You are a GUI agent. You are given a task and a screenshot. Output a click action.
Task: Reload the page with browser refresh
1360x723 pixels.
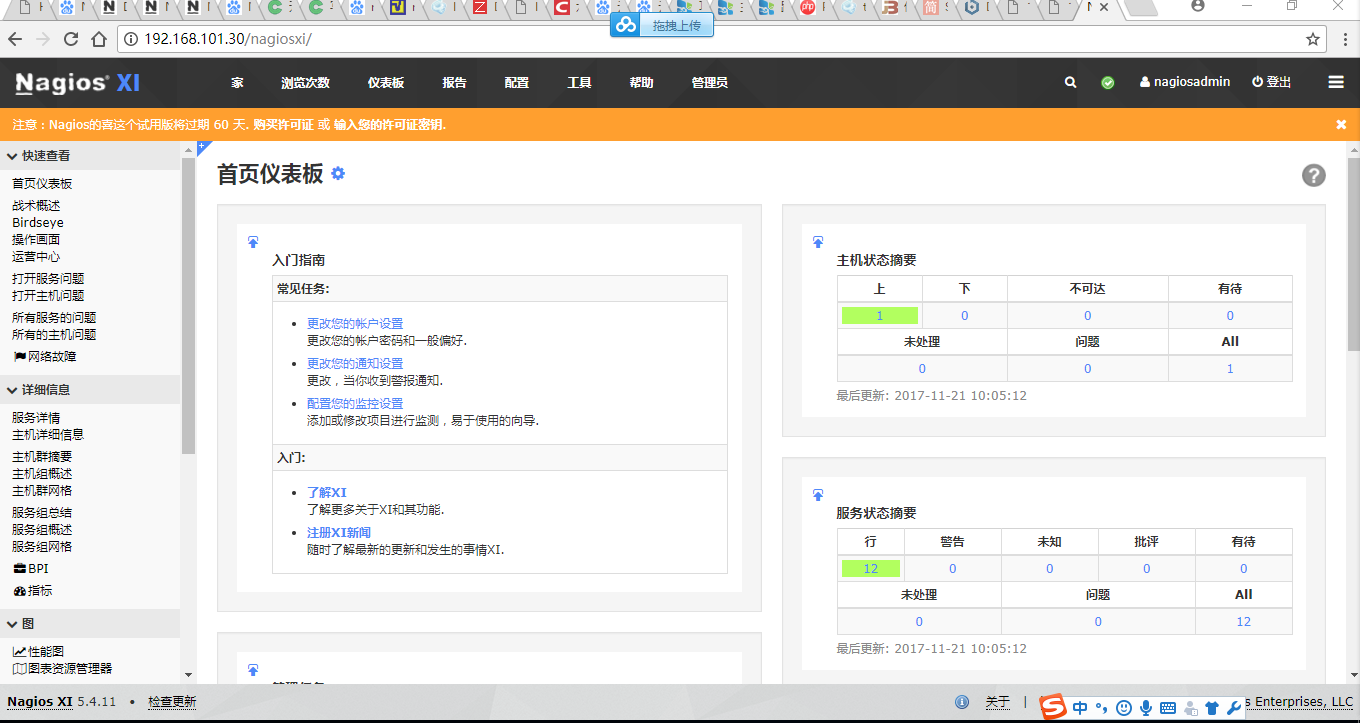(70, 39)
